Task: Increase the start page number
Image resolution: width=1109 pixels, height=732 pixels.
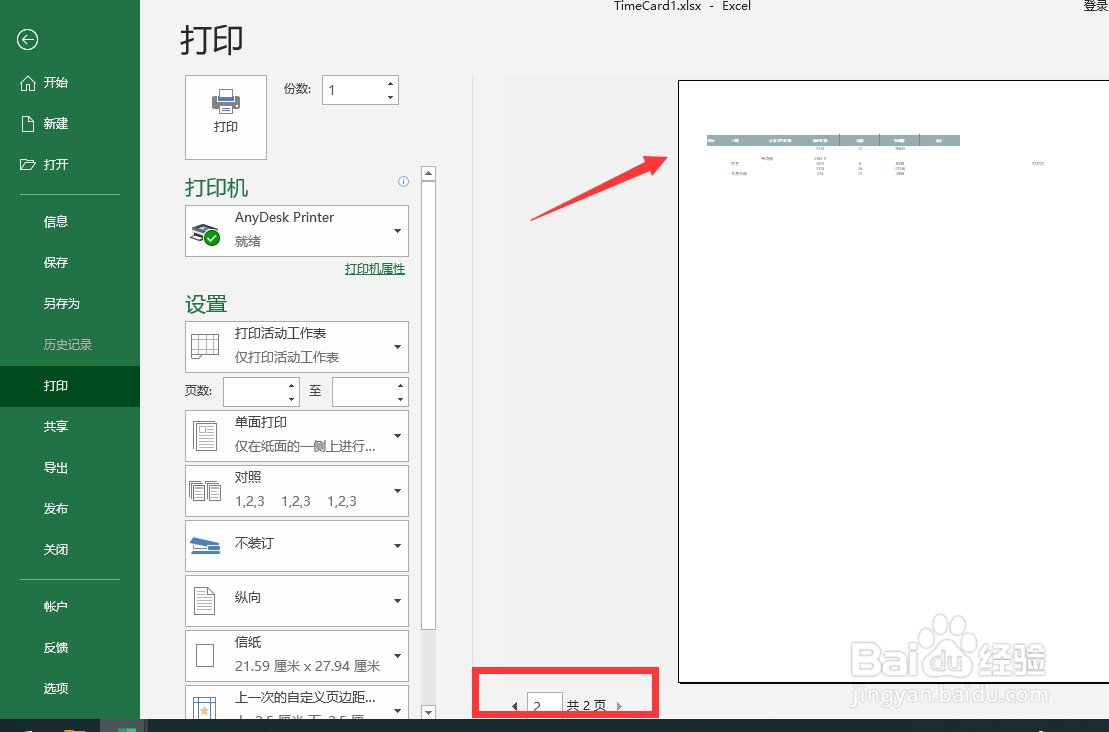Action: 291,385
